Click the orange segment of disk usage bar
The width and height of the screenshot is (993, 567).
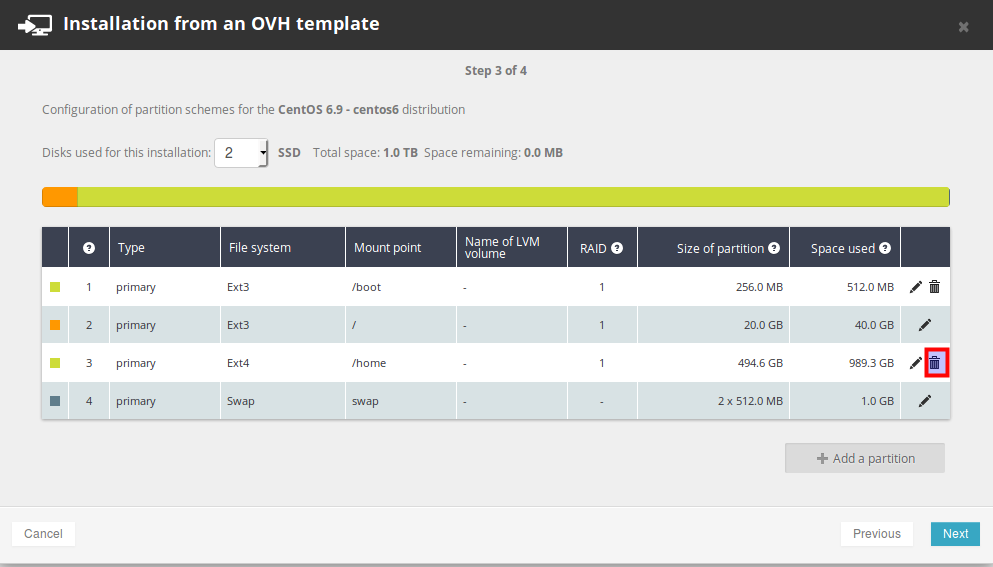coord(60,197)
